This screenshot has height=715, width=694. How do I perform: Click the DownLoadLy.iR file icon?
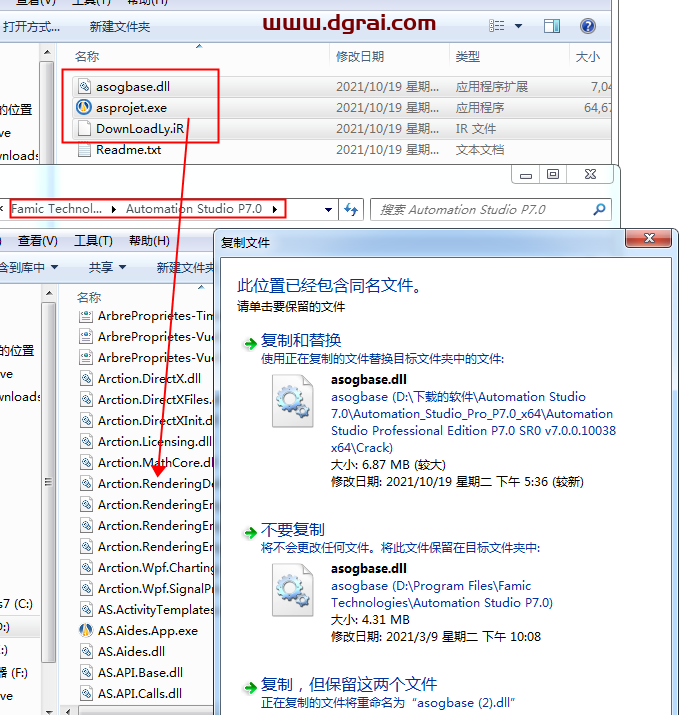pos(84,128)
